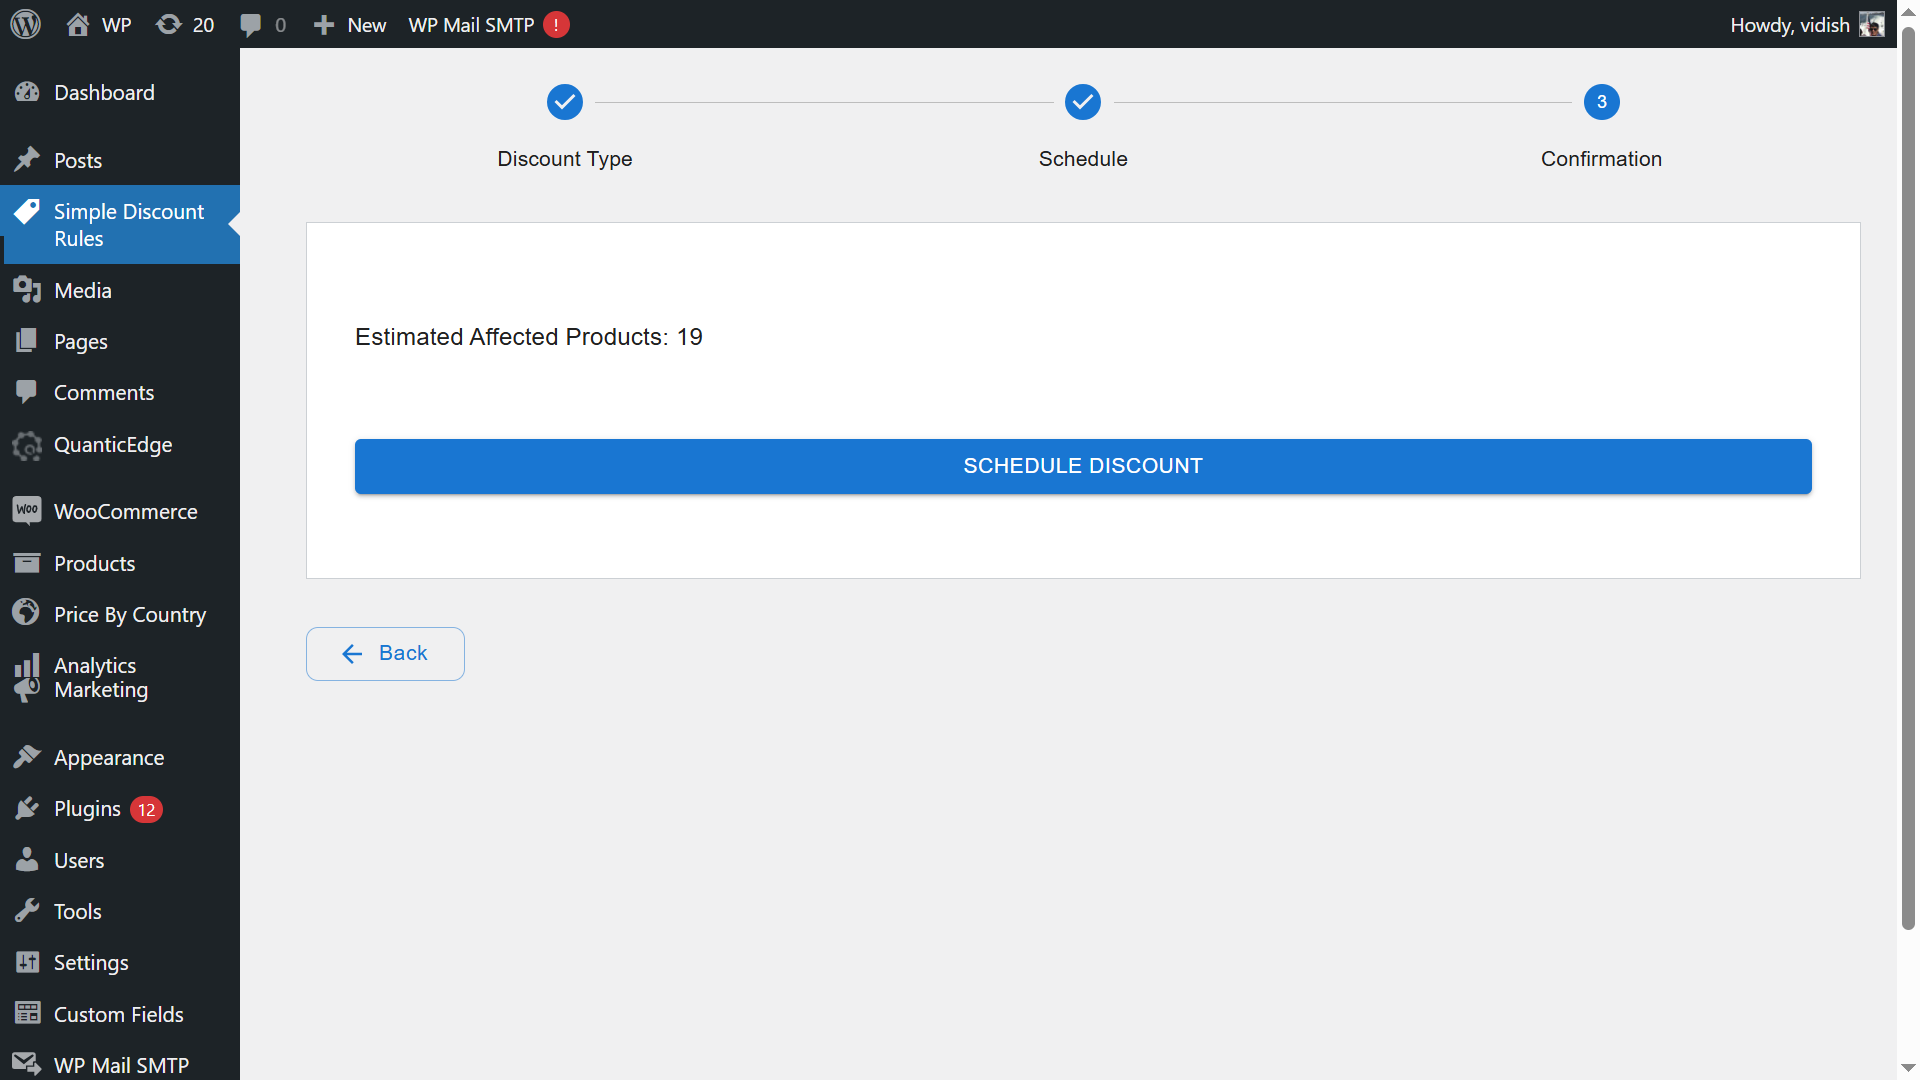Click the WordPress logo icon
This screenshot has height=1080, width=1920.
[25, 24]
